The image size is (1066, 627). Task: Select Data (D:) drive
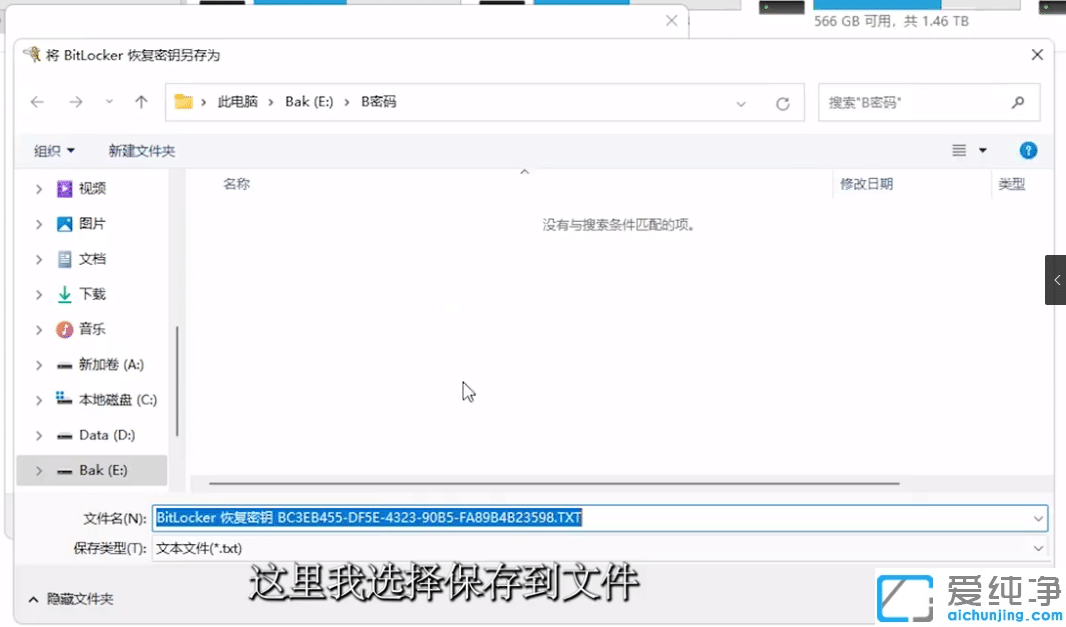pos(106,435)
